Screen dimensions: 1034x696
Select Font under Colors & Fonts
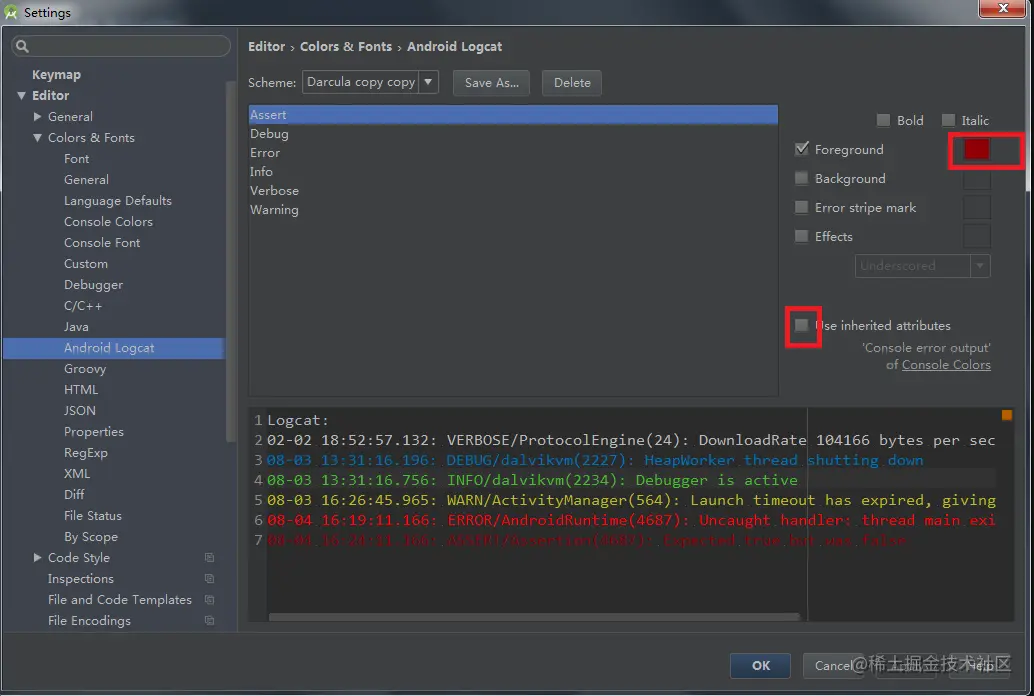pos(76,158)
